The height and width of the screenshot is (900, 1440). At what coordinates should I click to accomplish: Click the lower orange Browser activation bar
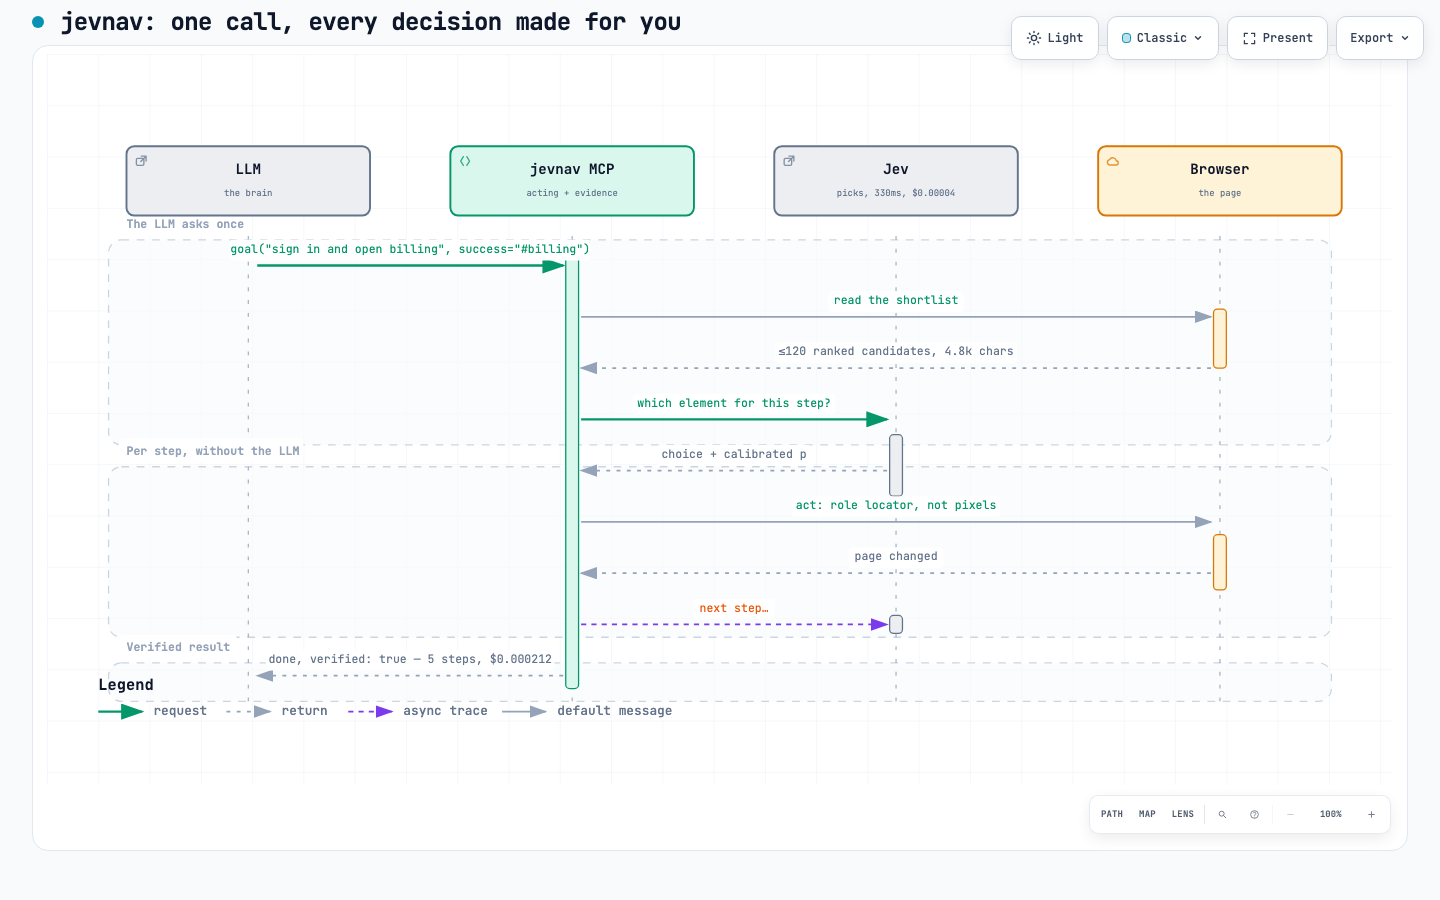point(1220,562)
